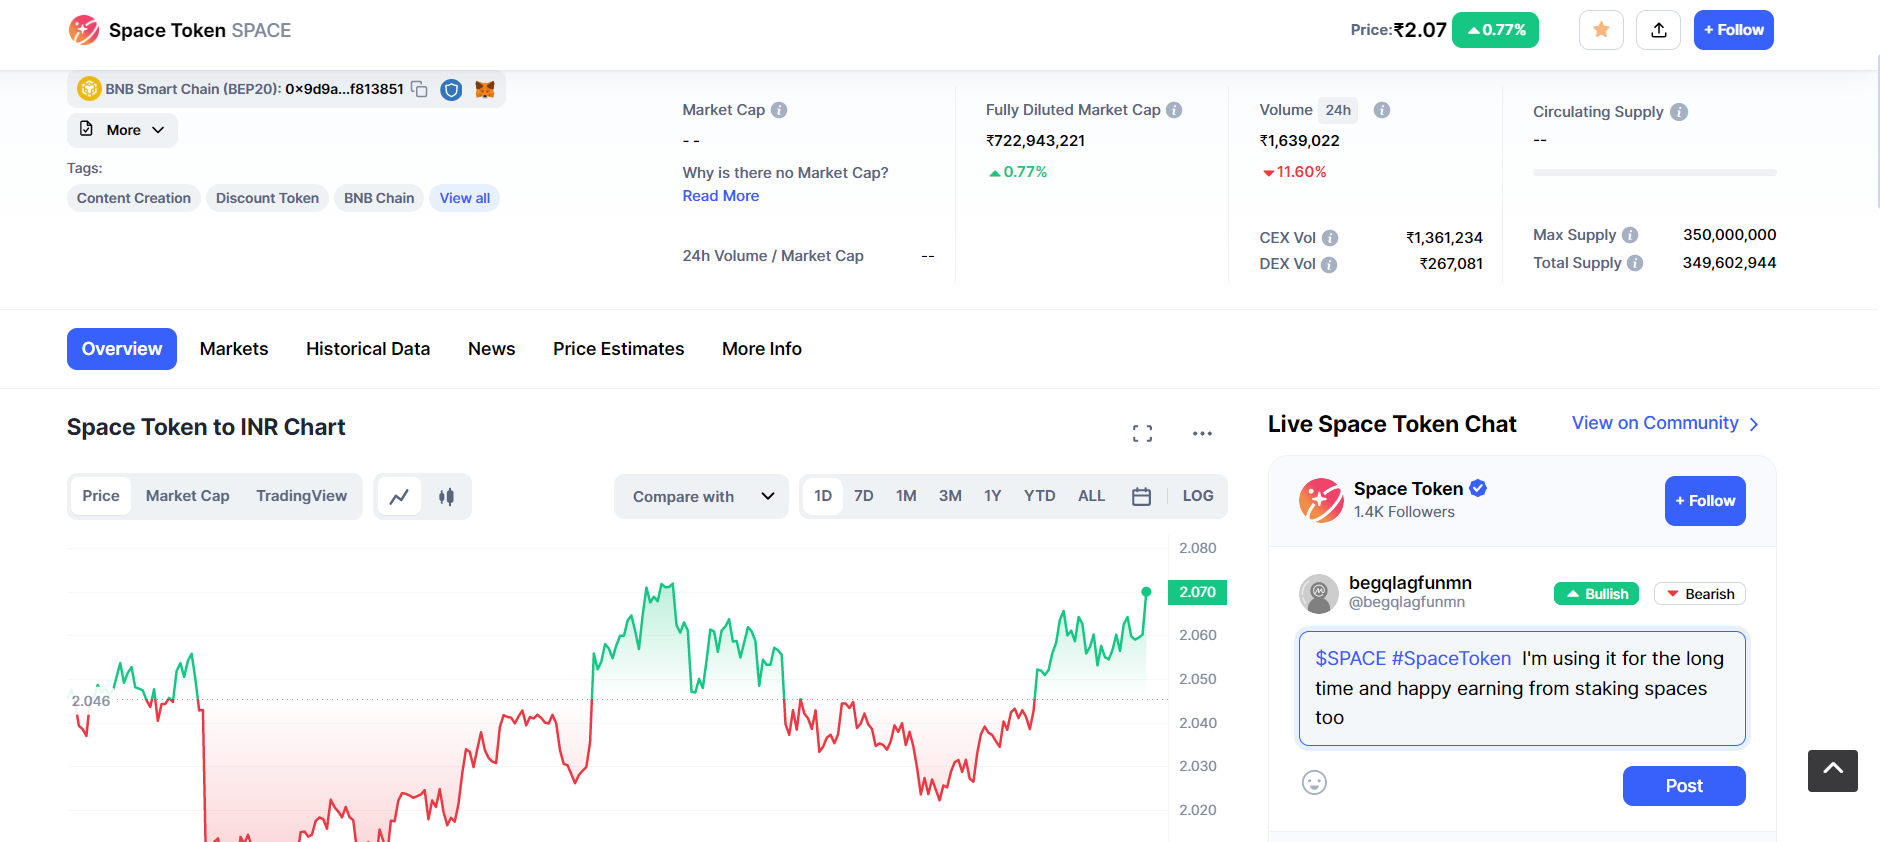The width and height of the screenshot is (1880, 842).
Task: Click the green price change 0.77% badge
Action: (x=1495, y=30)
